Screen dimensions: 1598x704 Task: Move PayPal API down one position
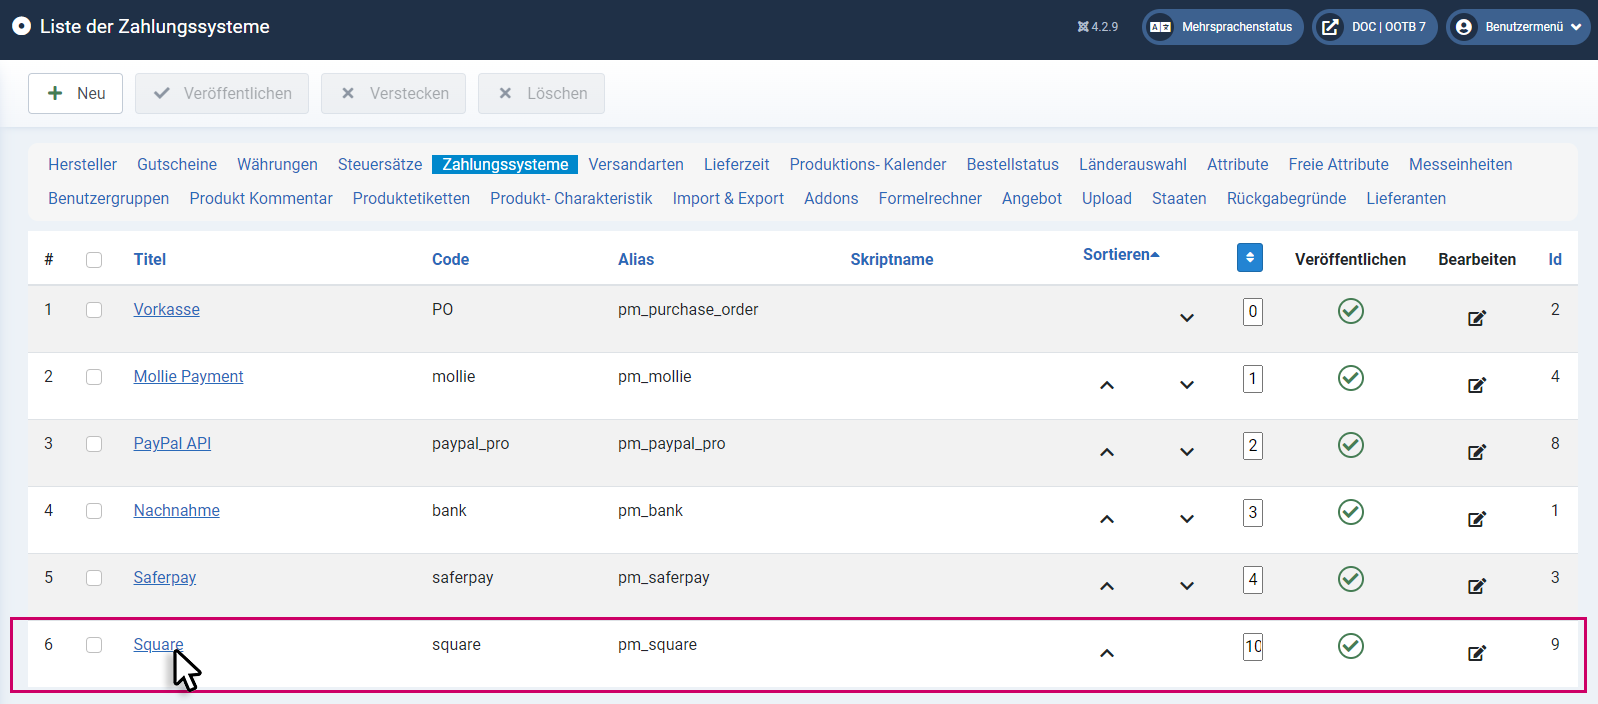[x=1187, y=452]
